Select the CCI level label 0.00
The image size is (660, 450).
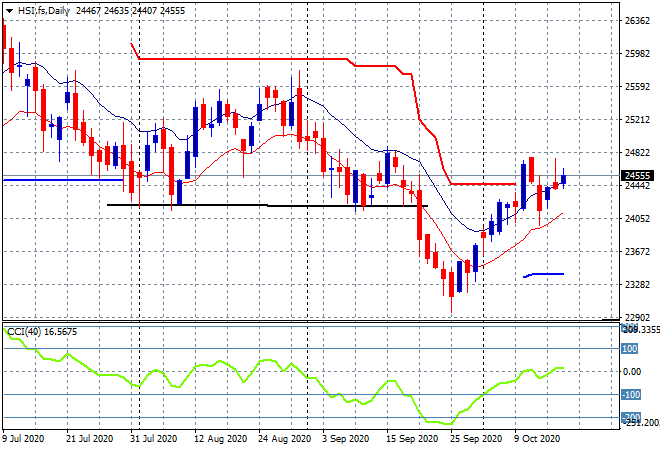(x=632, y=372)
